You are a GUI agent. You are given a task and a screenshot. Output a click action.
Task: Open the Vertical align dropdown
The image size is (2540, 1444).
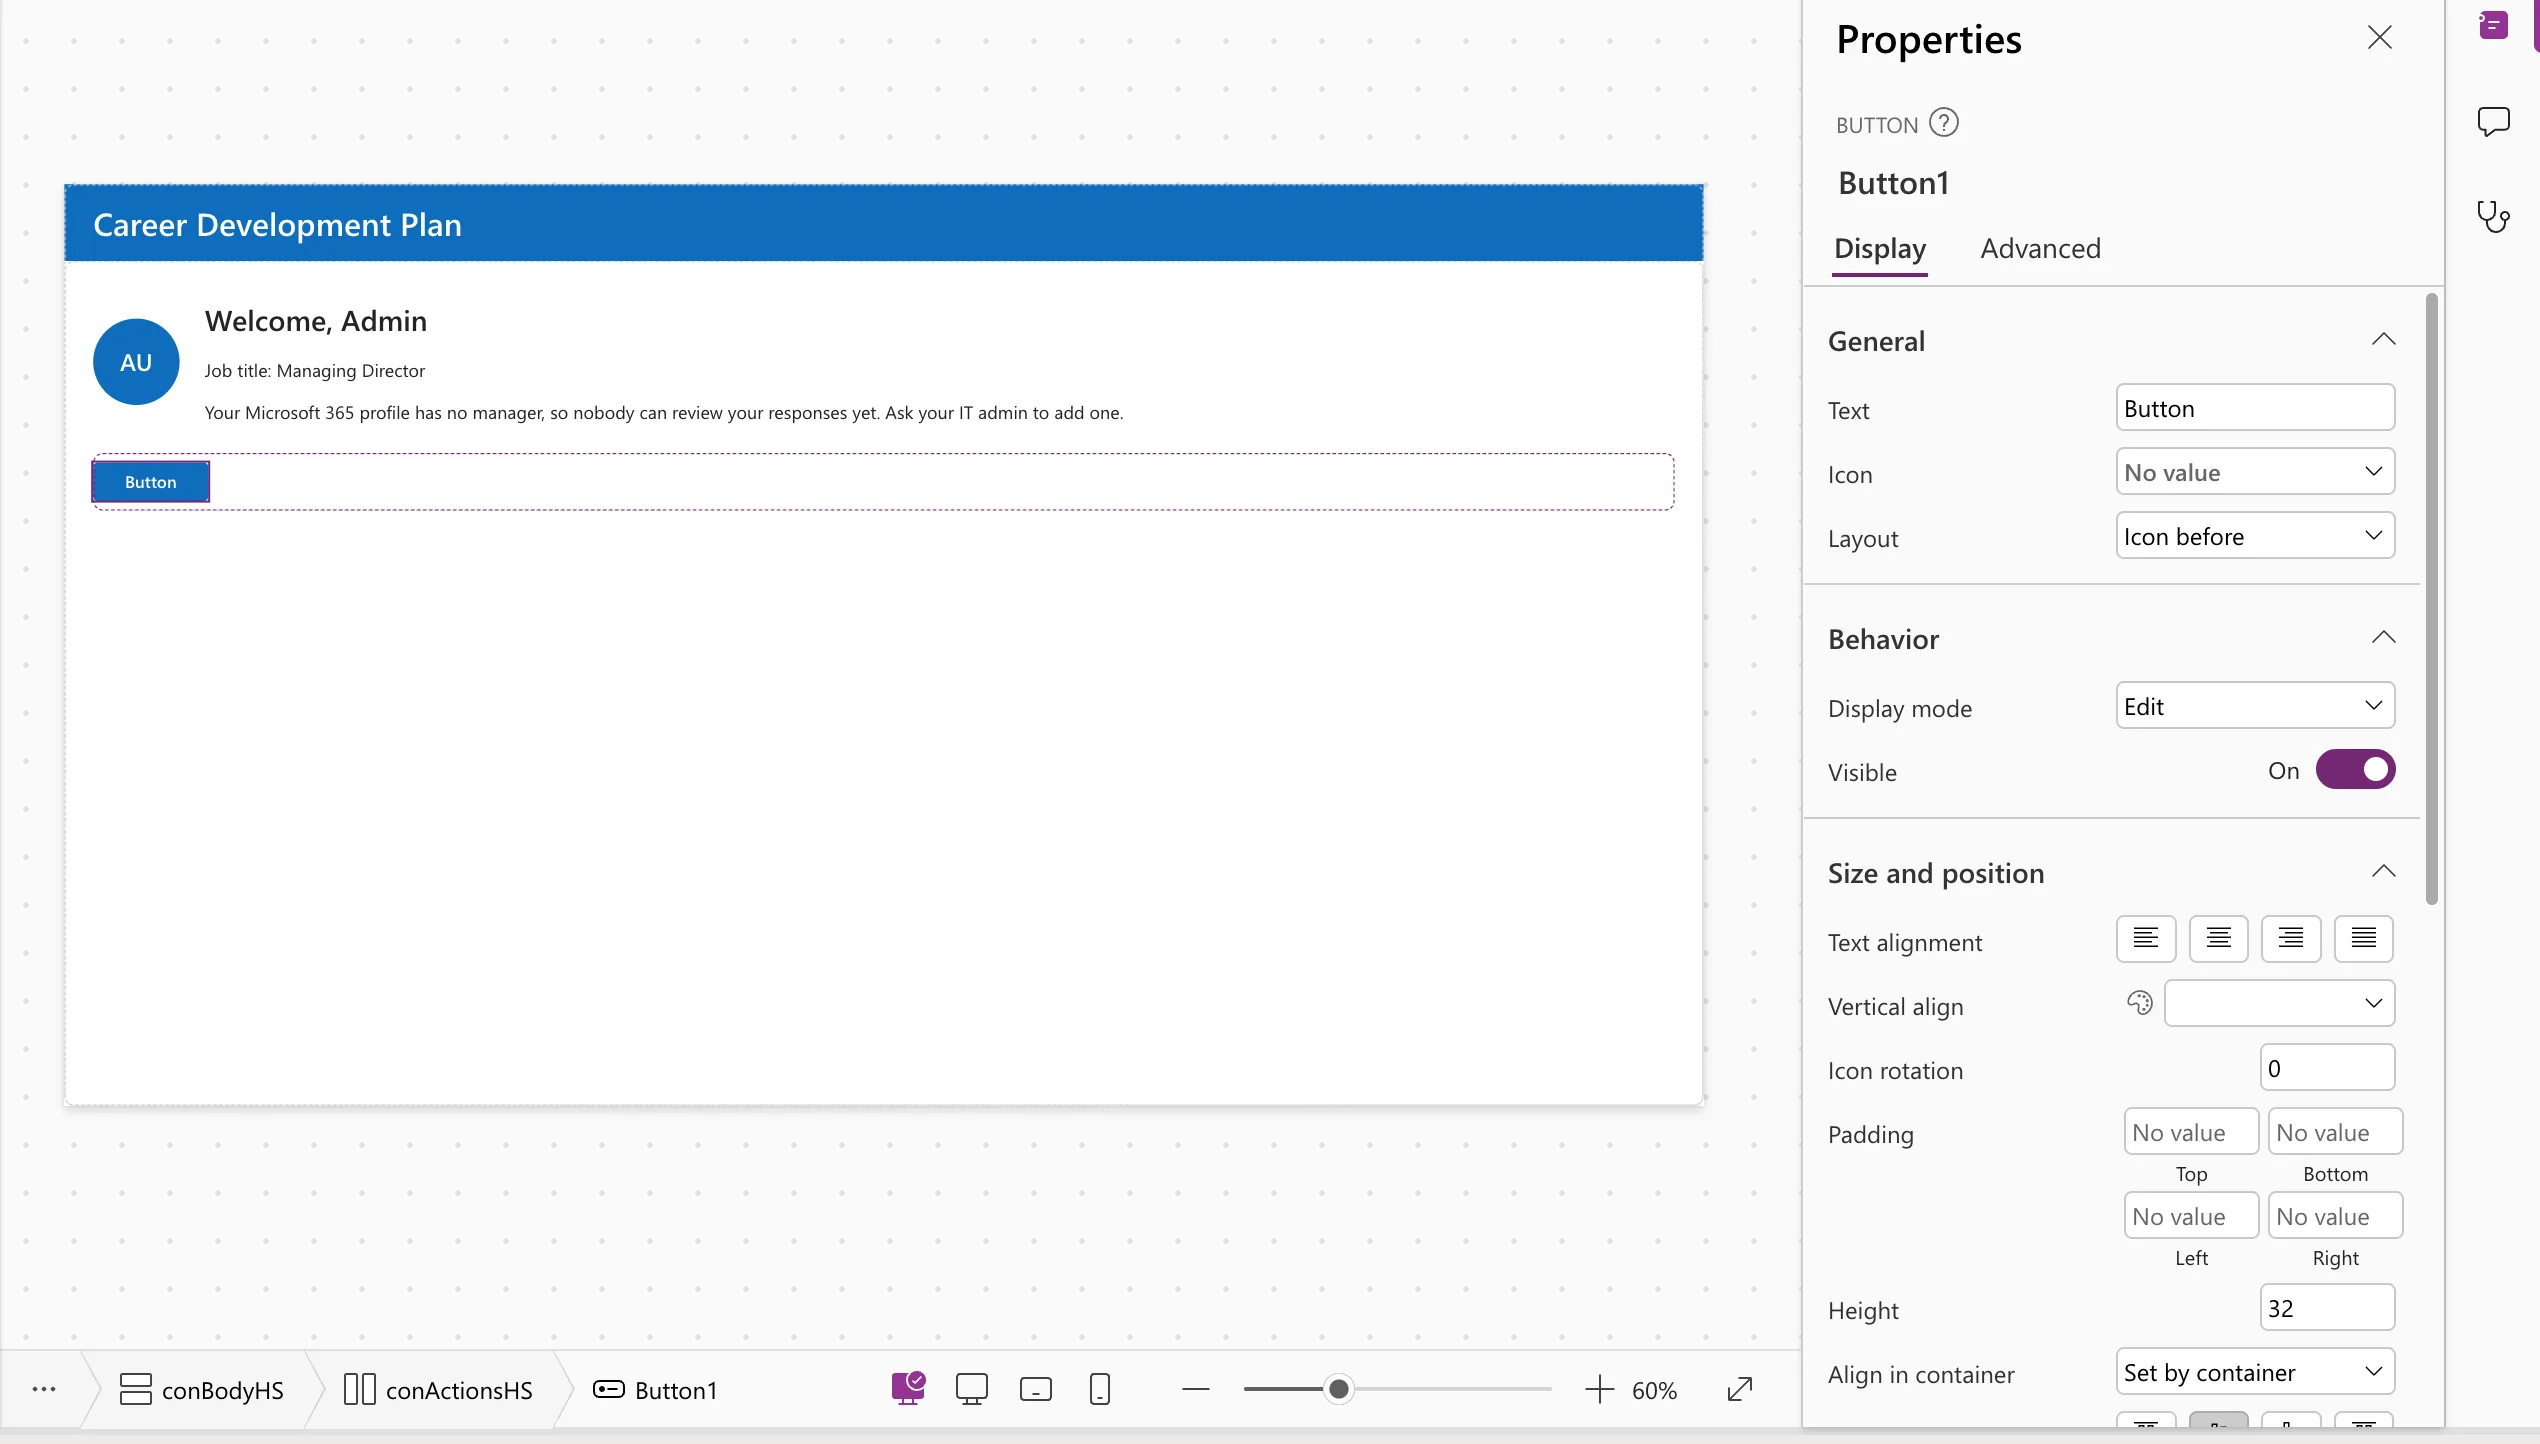click(2279, 1004)
